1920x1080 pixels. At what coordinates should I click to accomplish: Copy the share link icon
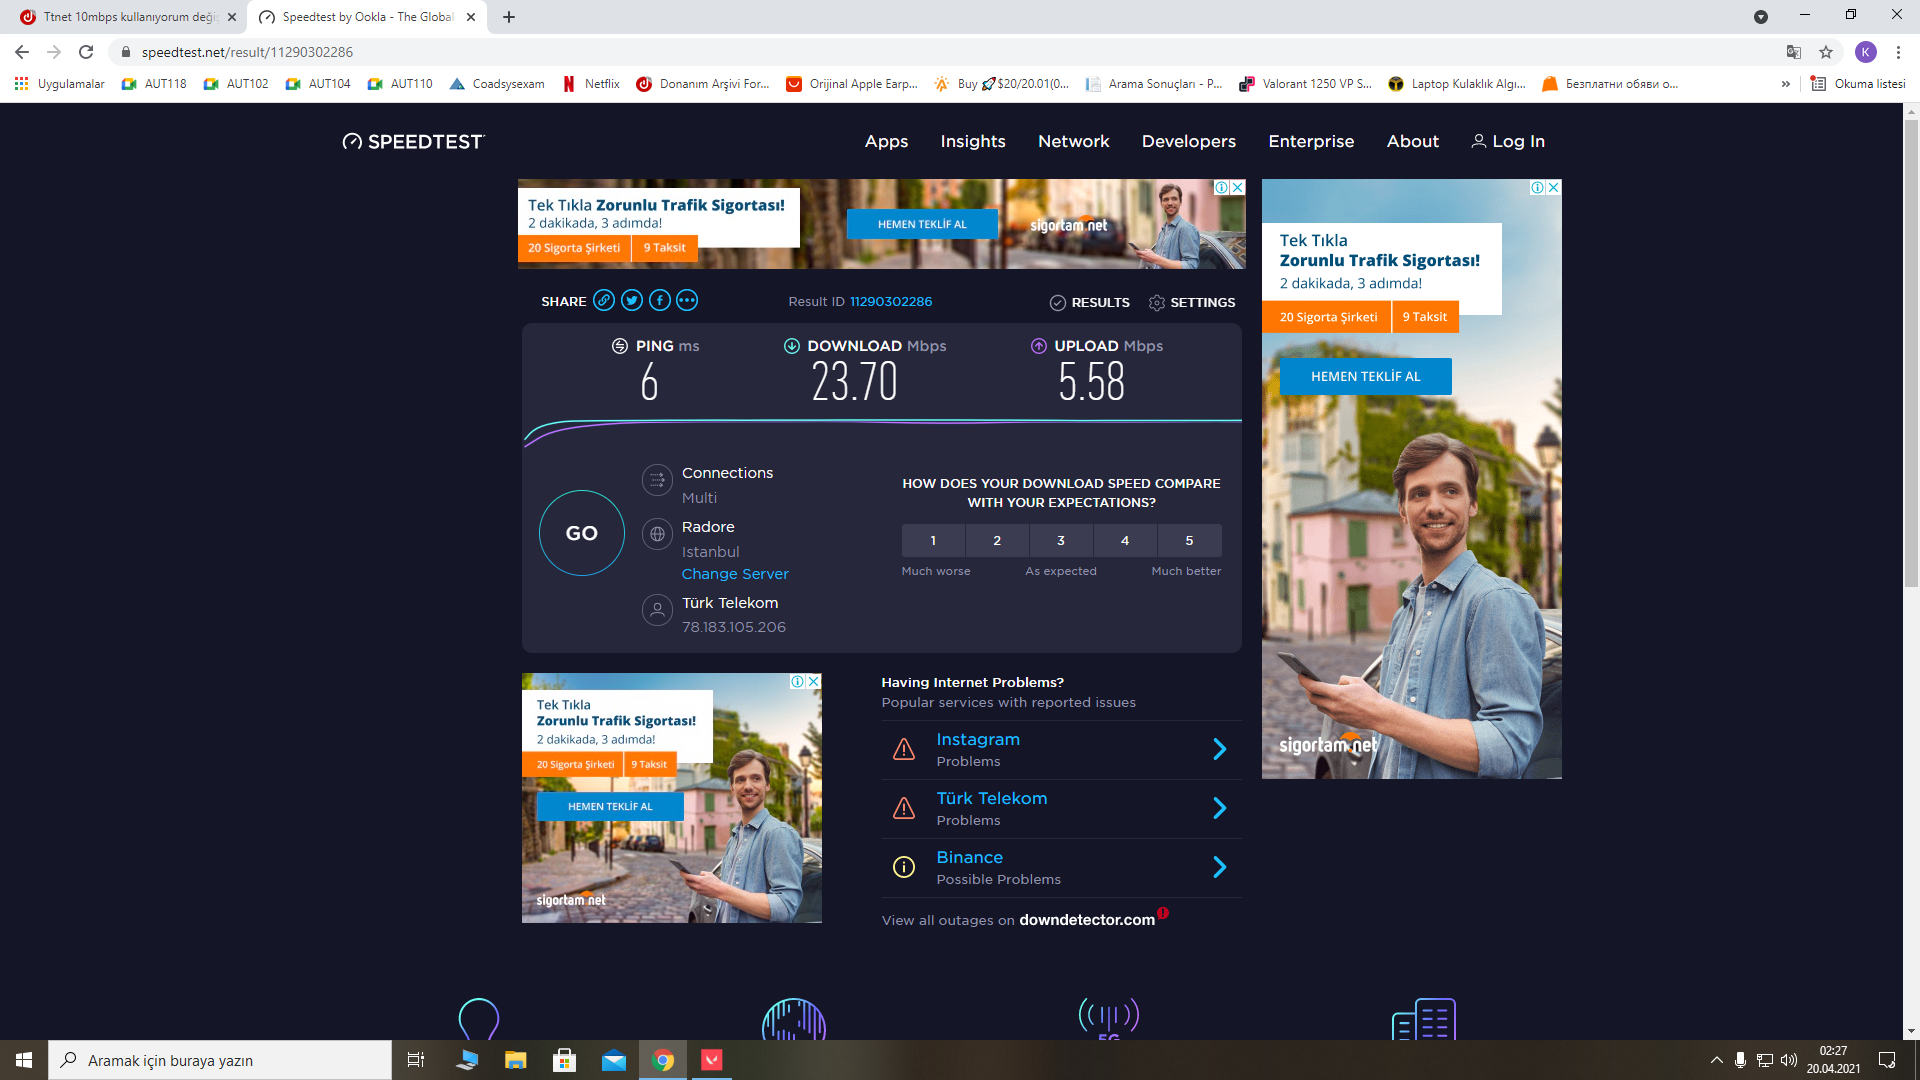604,300
